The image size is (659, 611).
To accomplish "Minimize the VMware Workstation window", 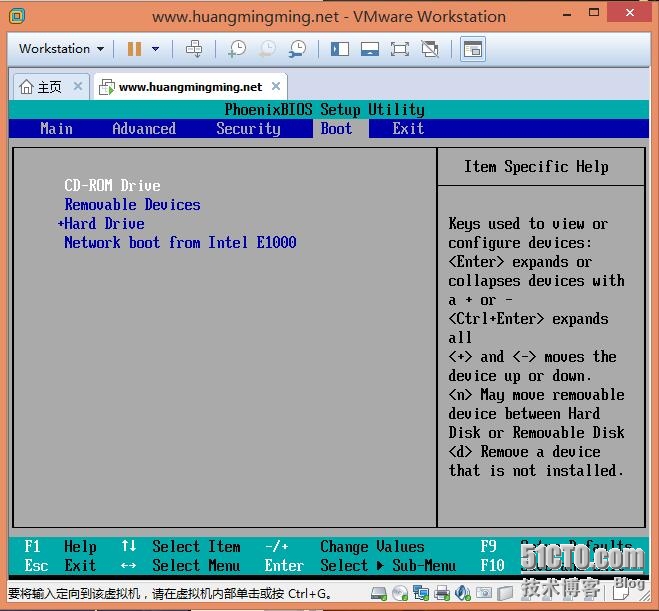I will [567, 14].
